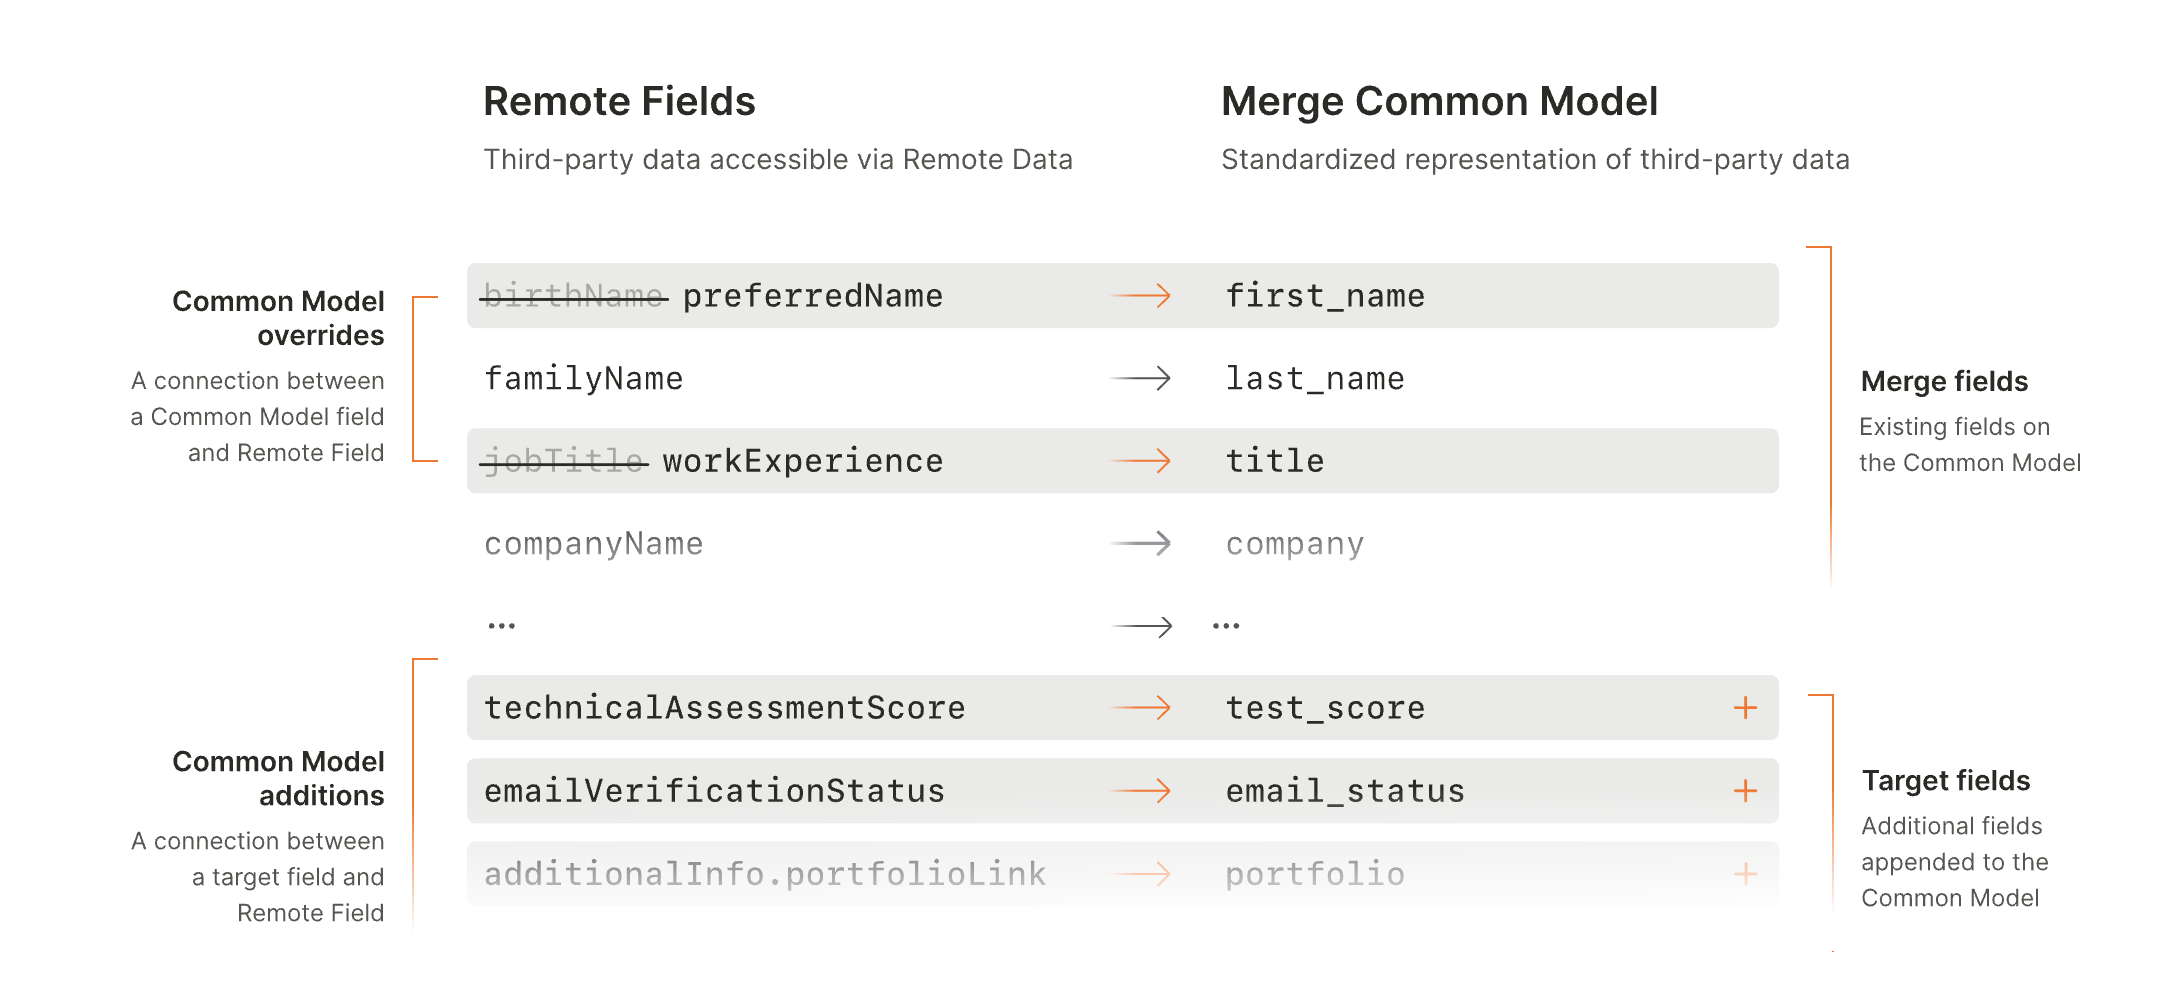Click the plus icon beside email_status
The width and height of the screenshot is (2178, 1006).
point(1745,791)
